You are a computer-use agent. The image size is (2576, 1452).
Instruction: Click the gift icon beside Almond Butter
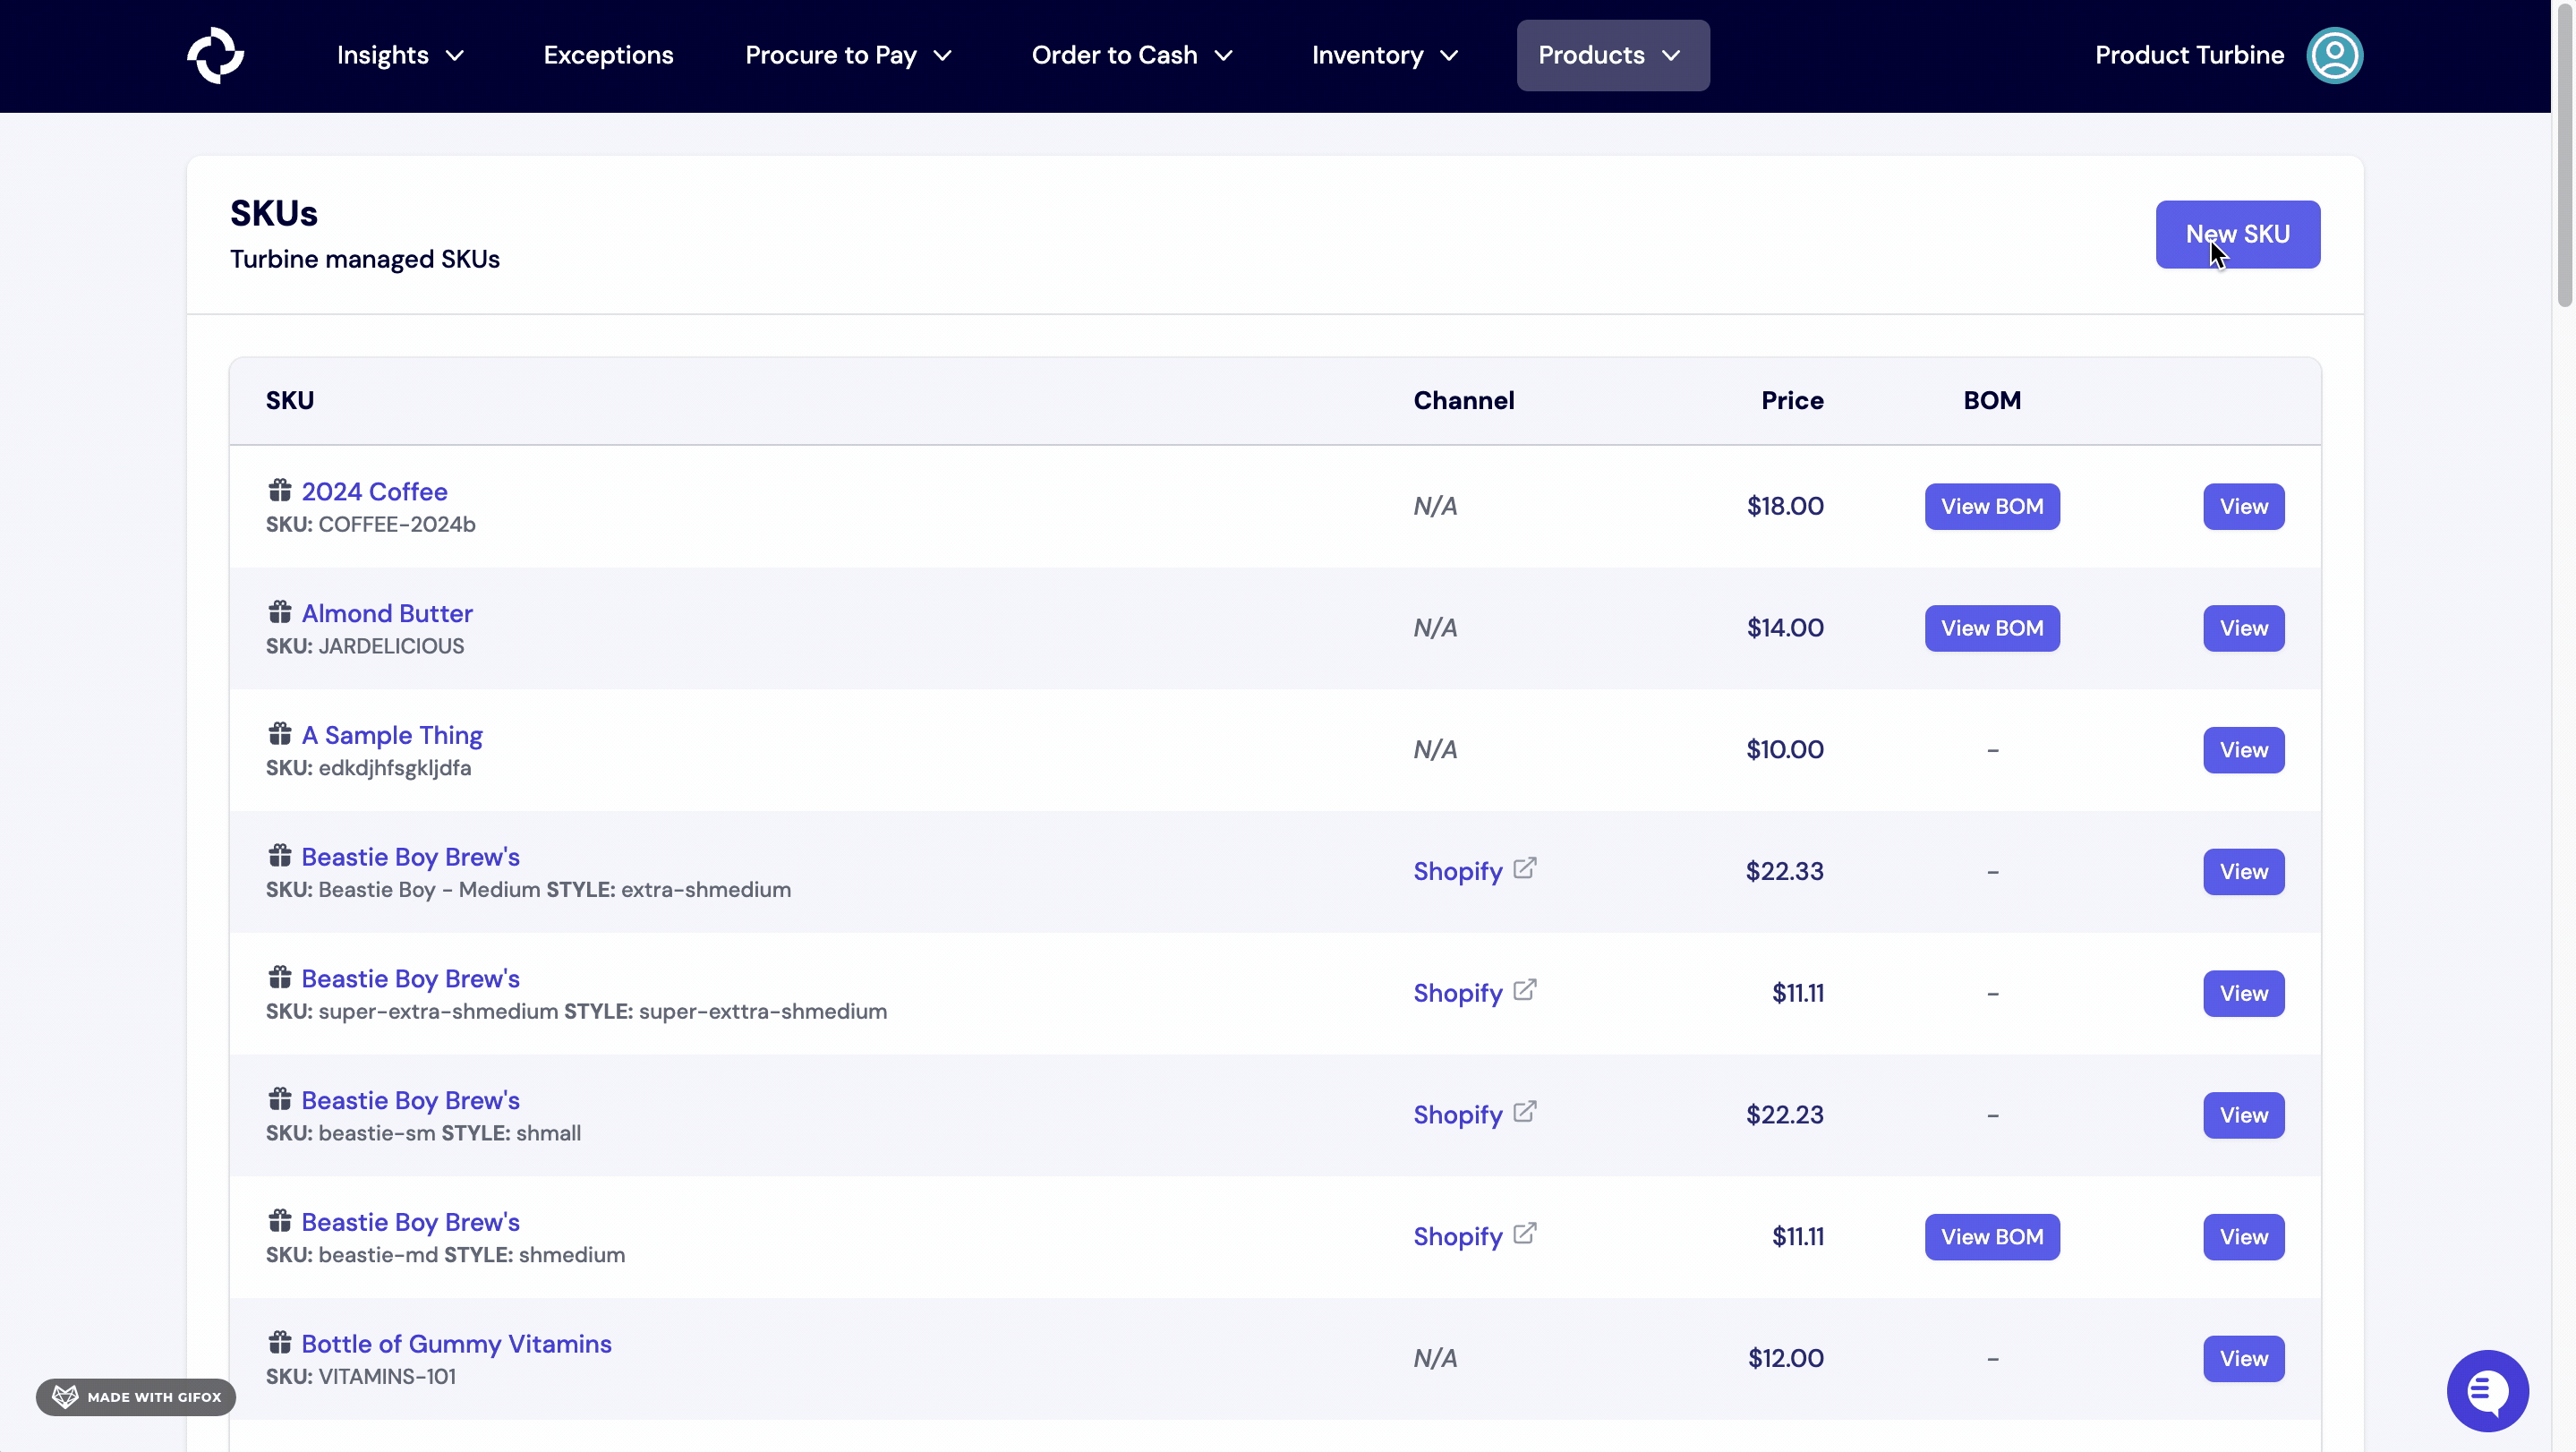(279, 612)
